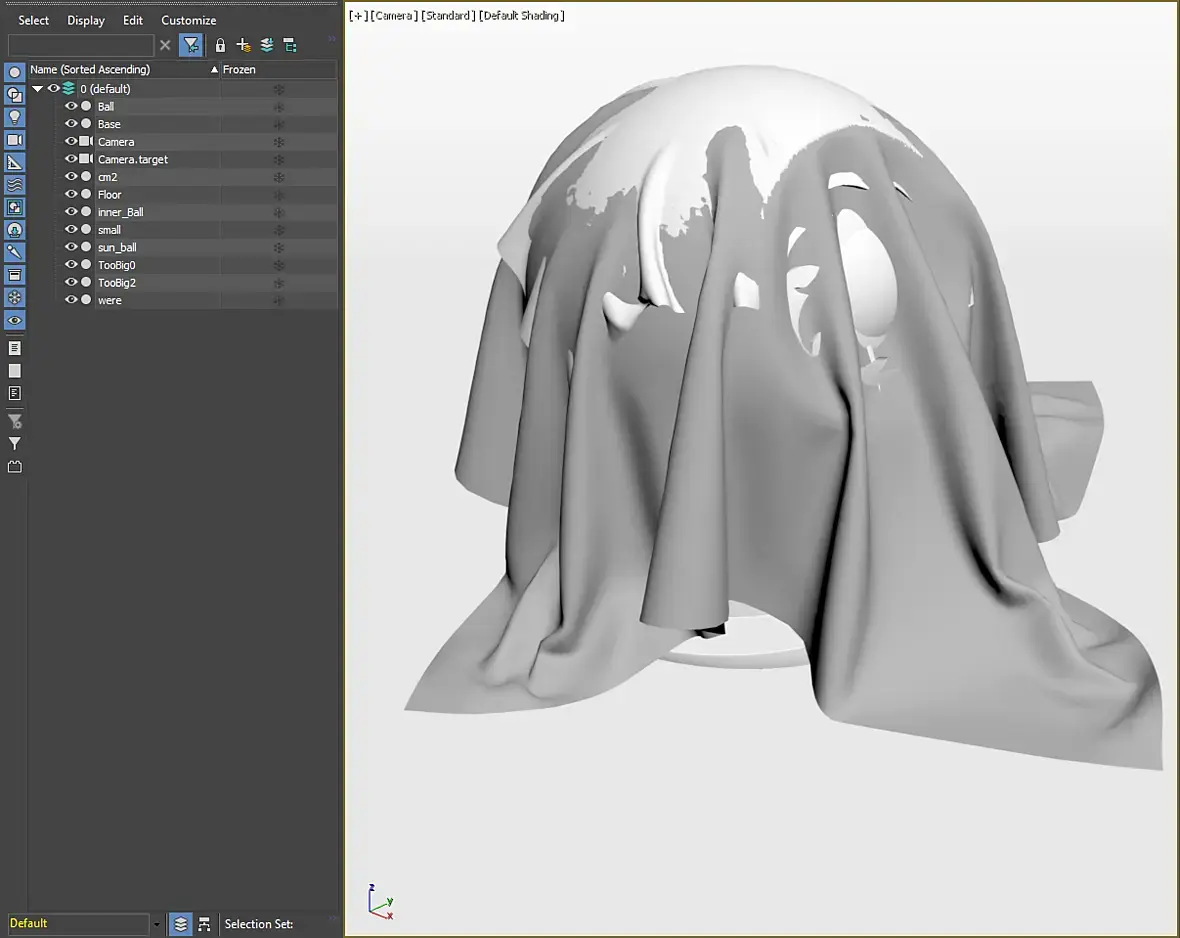This screenshot has width=1180, height=938.
Task: Toggle visibility of the Floor object
Action: point(71,194)
